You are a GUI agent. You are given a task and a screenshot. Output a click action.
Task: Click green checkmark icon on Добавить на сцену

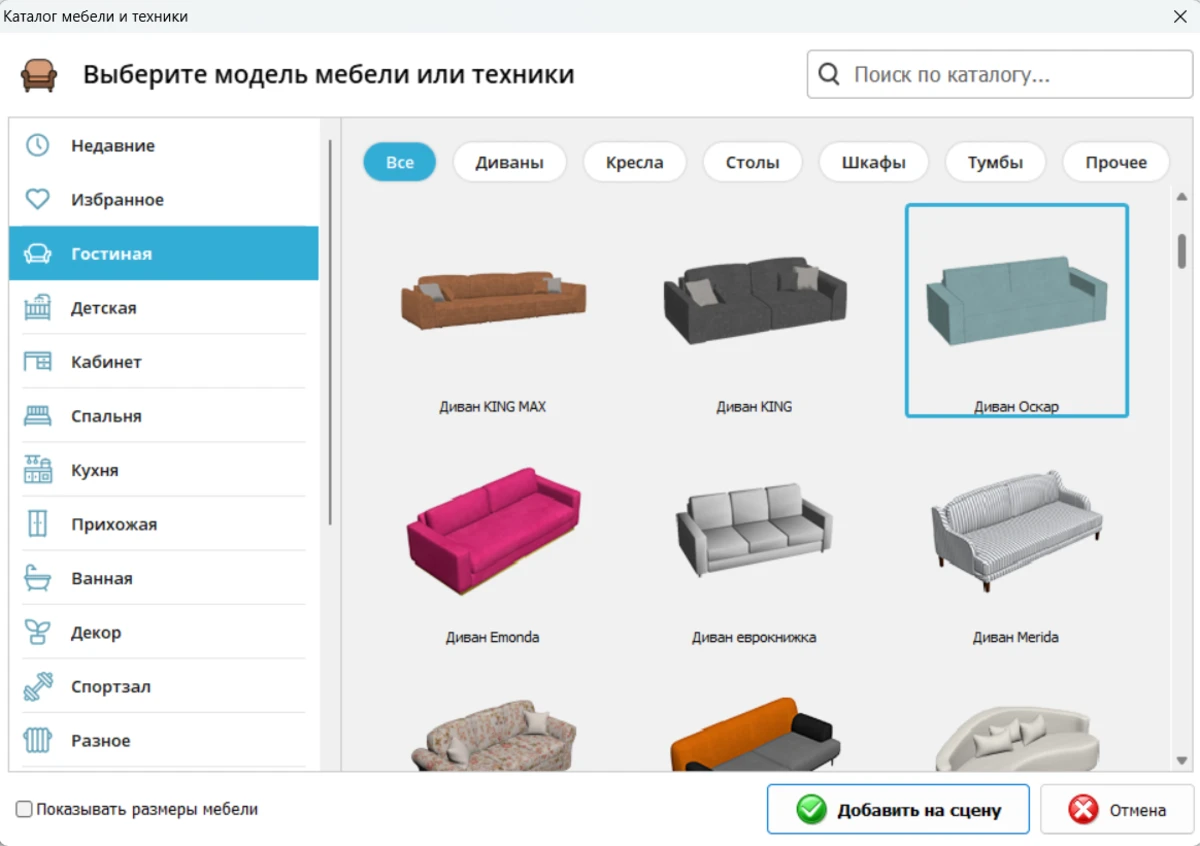tap(811, 810)
